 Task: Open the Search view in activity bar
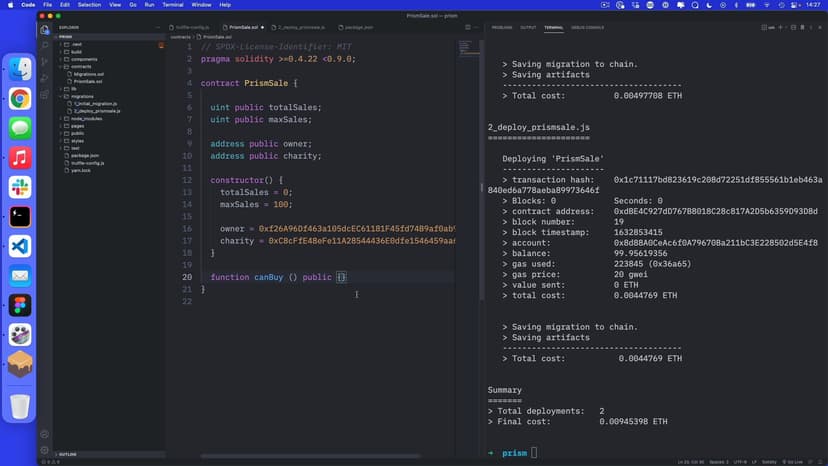[x=45, y=45]
